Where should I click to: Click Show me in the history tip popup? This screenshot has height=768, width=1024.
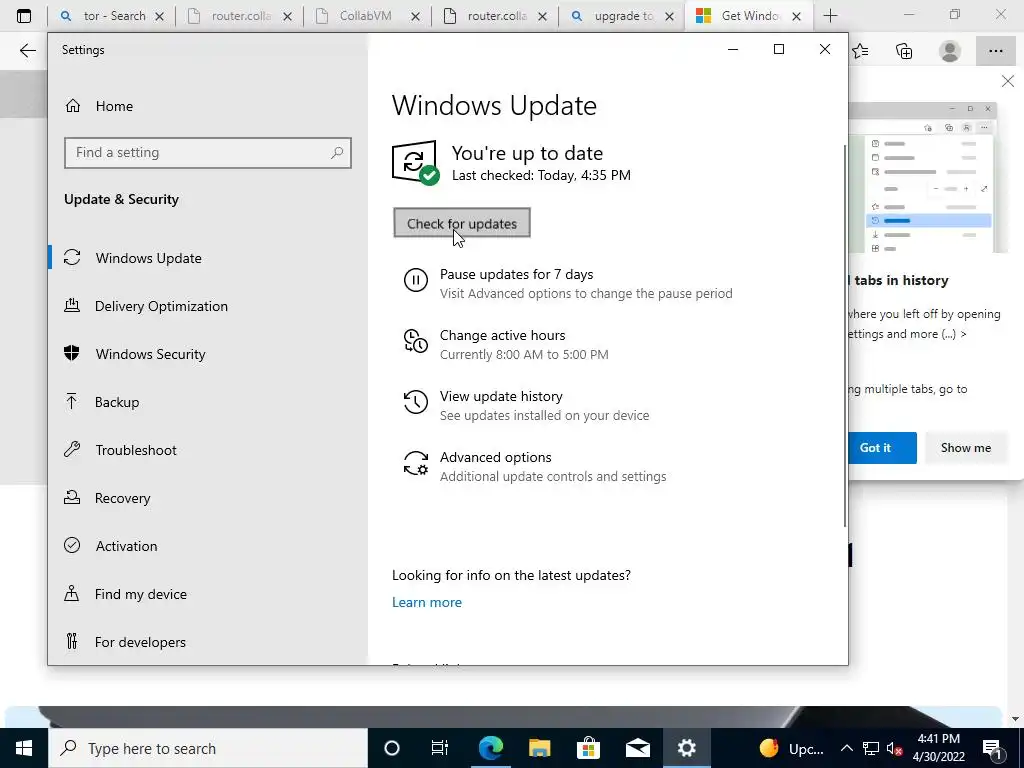[x=965, y=447]
